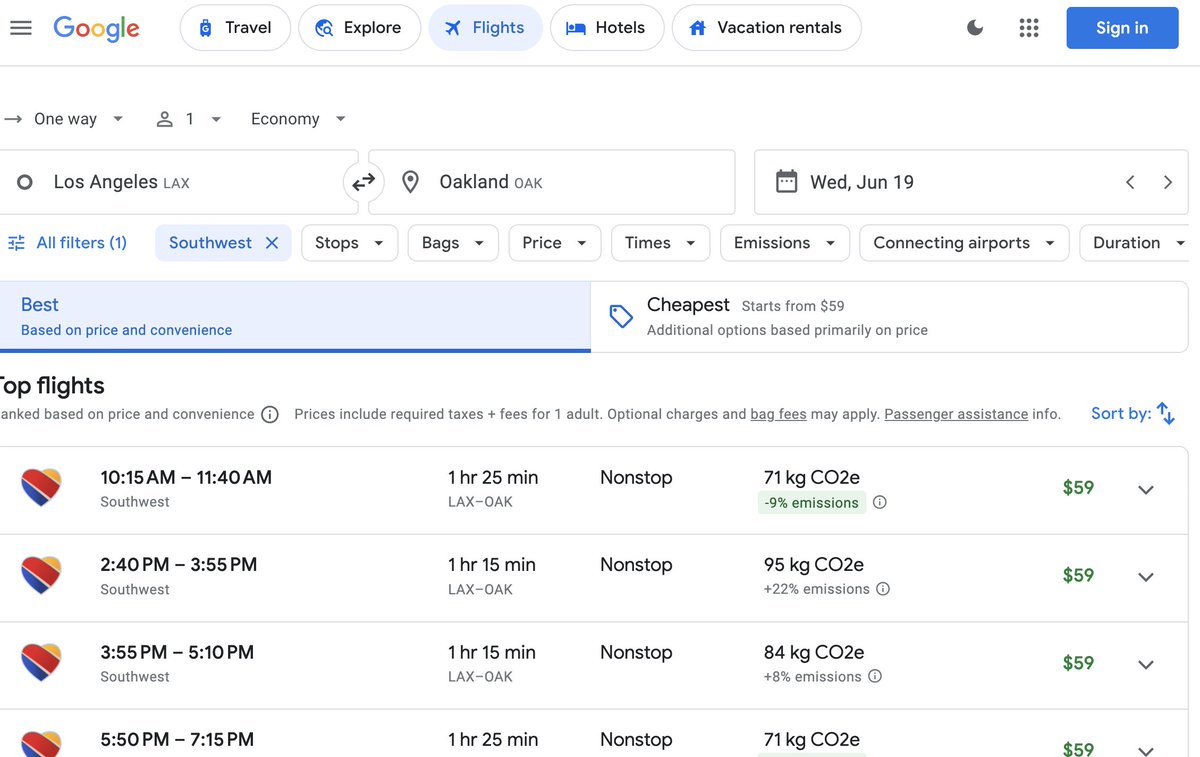The height and width of the screenshot is (757, 1200).
Task: Edit the Los Angeles LAX origin field
Action: tap(177, 182)
